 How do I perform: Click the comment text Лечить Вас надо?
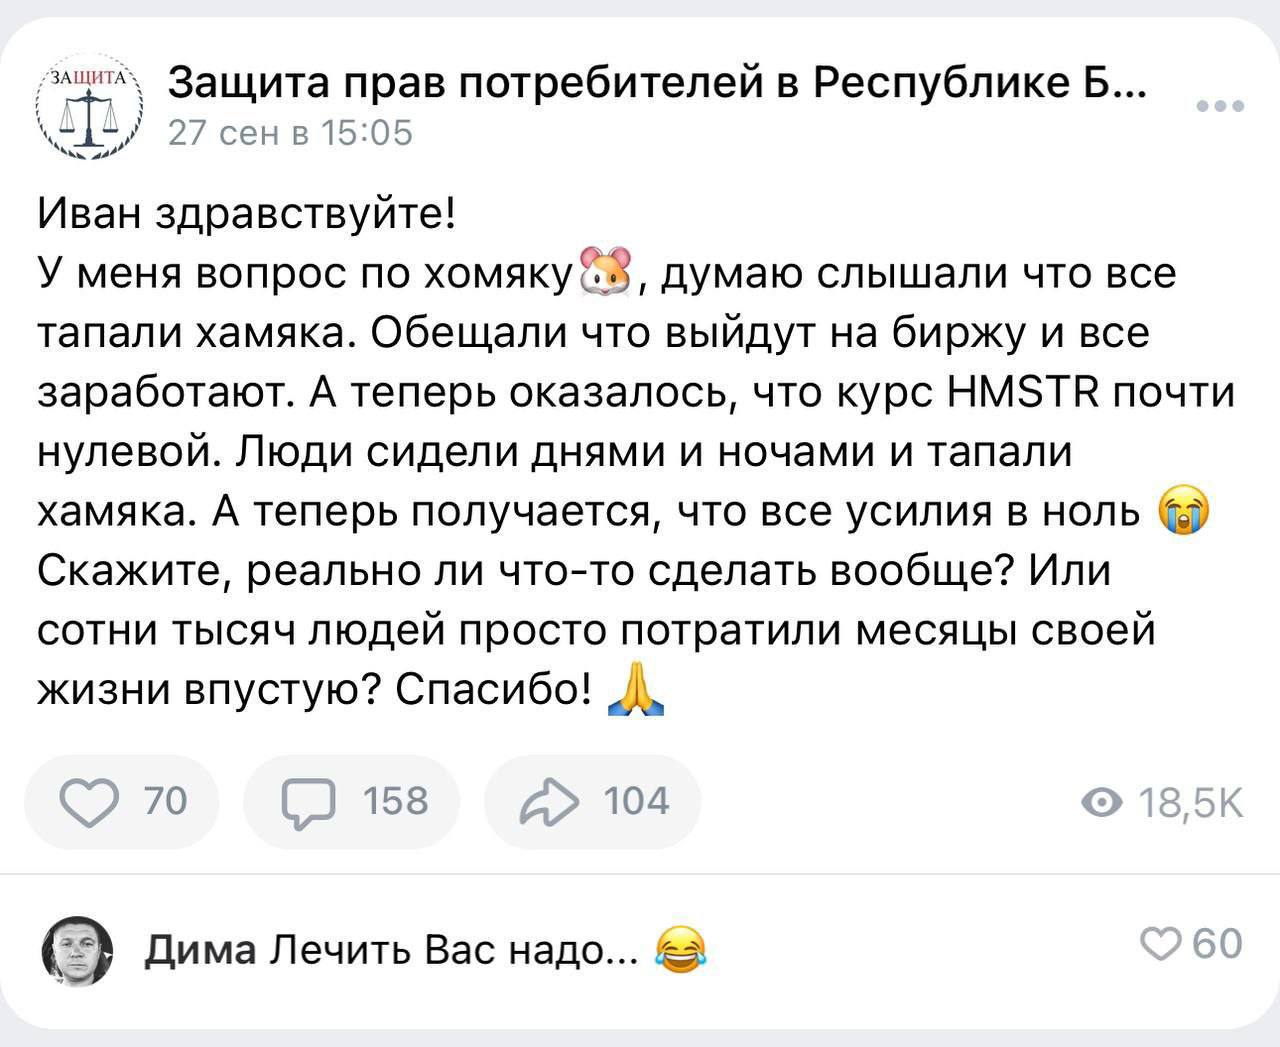tap(456, 949)
